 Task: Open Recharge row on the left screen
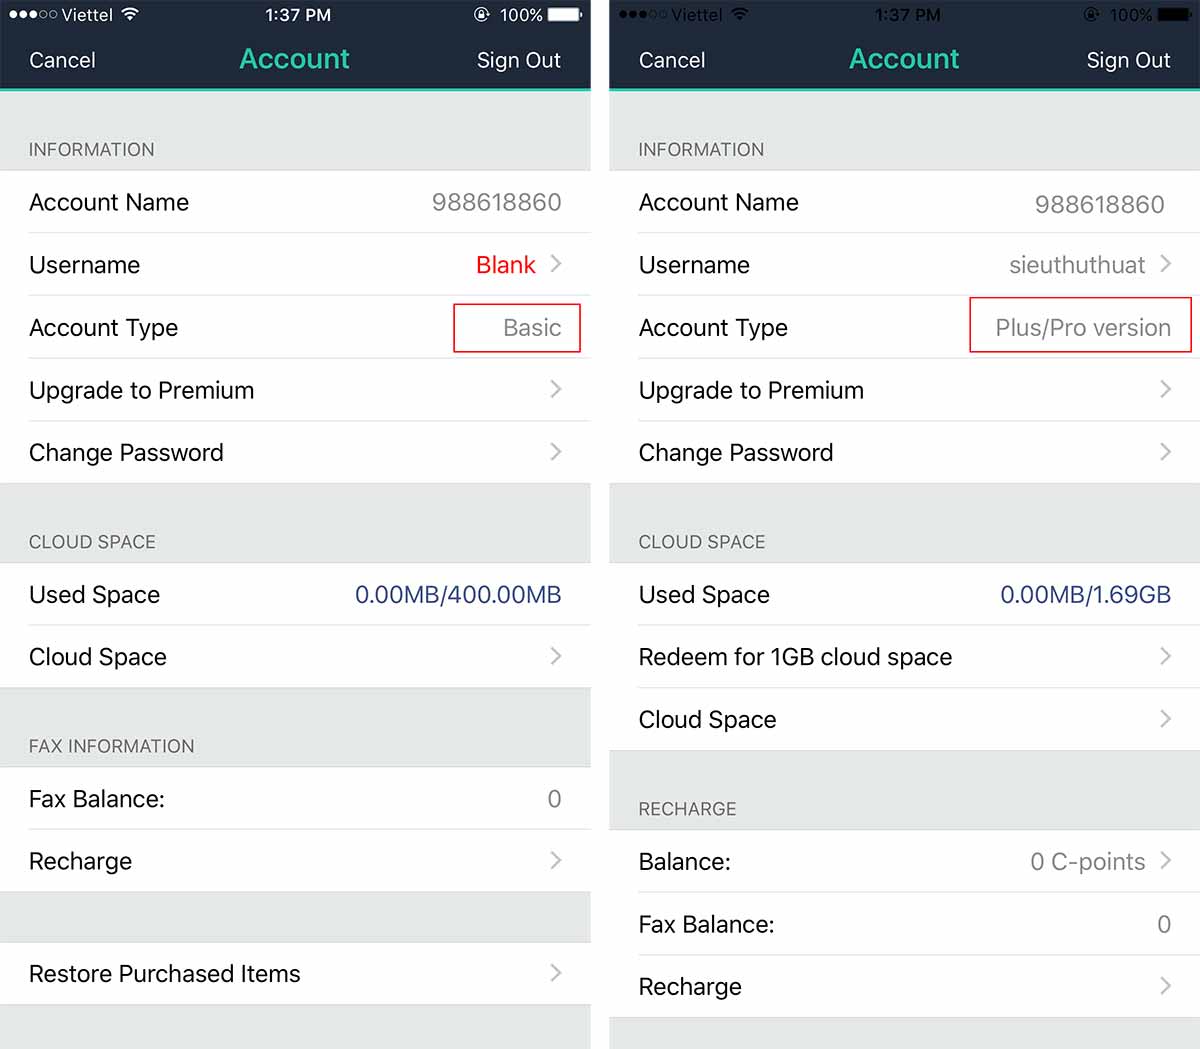(x=295, y=861)
